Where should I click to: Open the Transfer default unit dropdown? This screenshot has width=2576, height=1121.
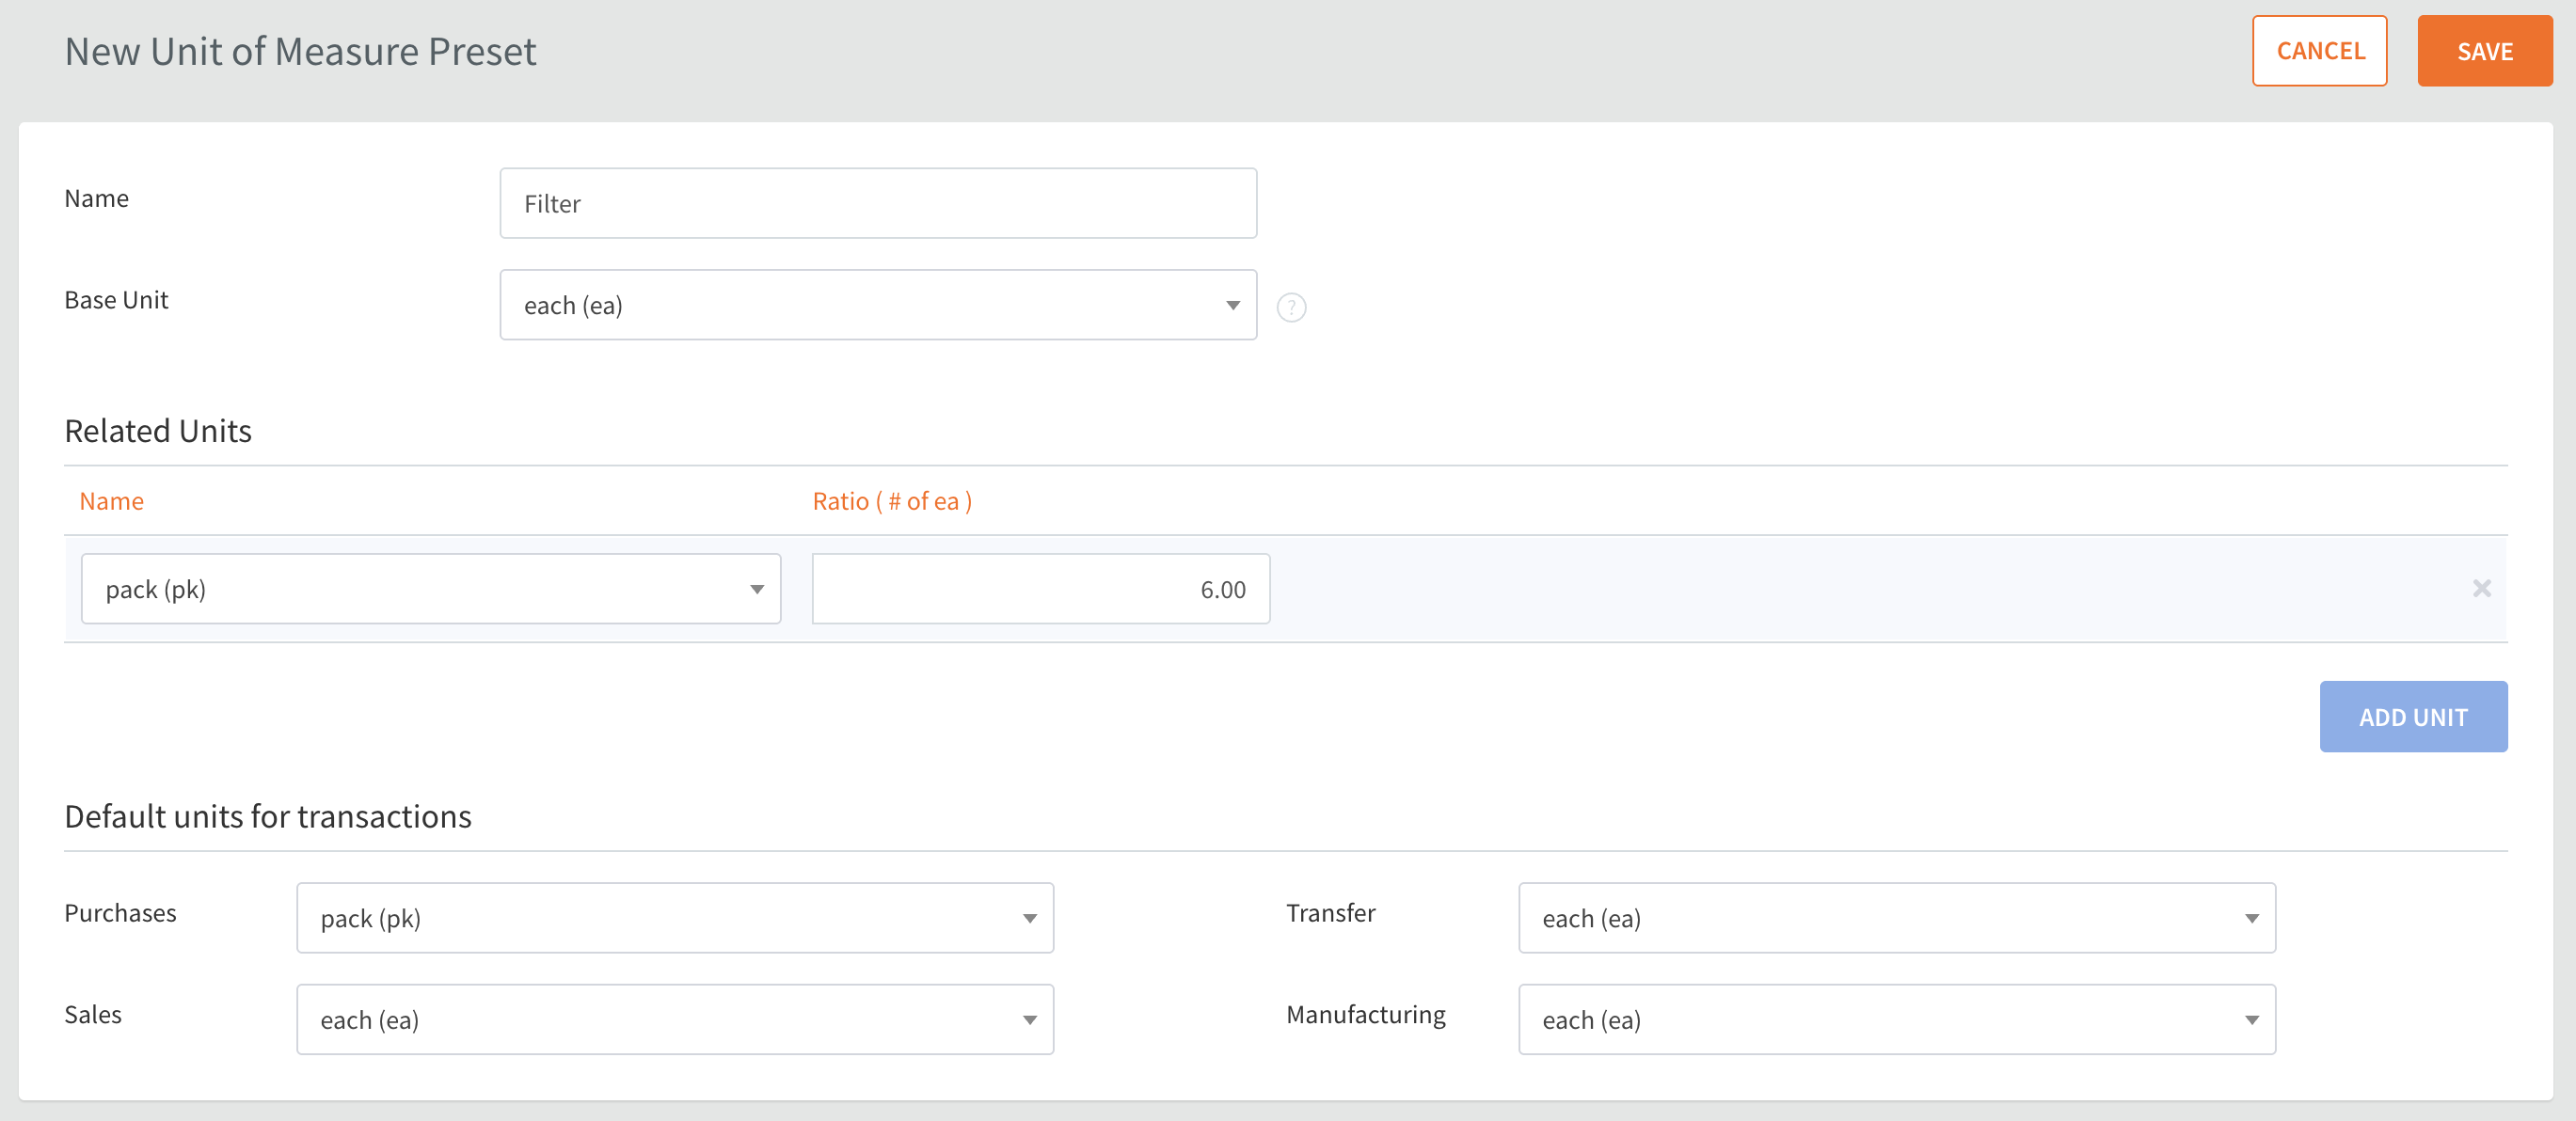point(1896,918)
